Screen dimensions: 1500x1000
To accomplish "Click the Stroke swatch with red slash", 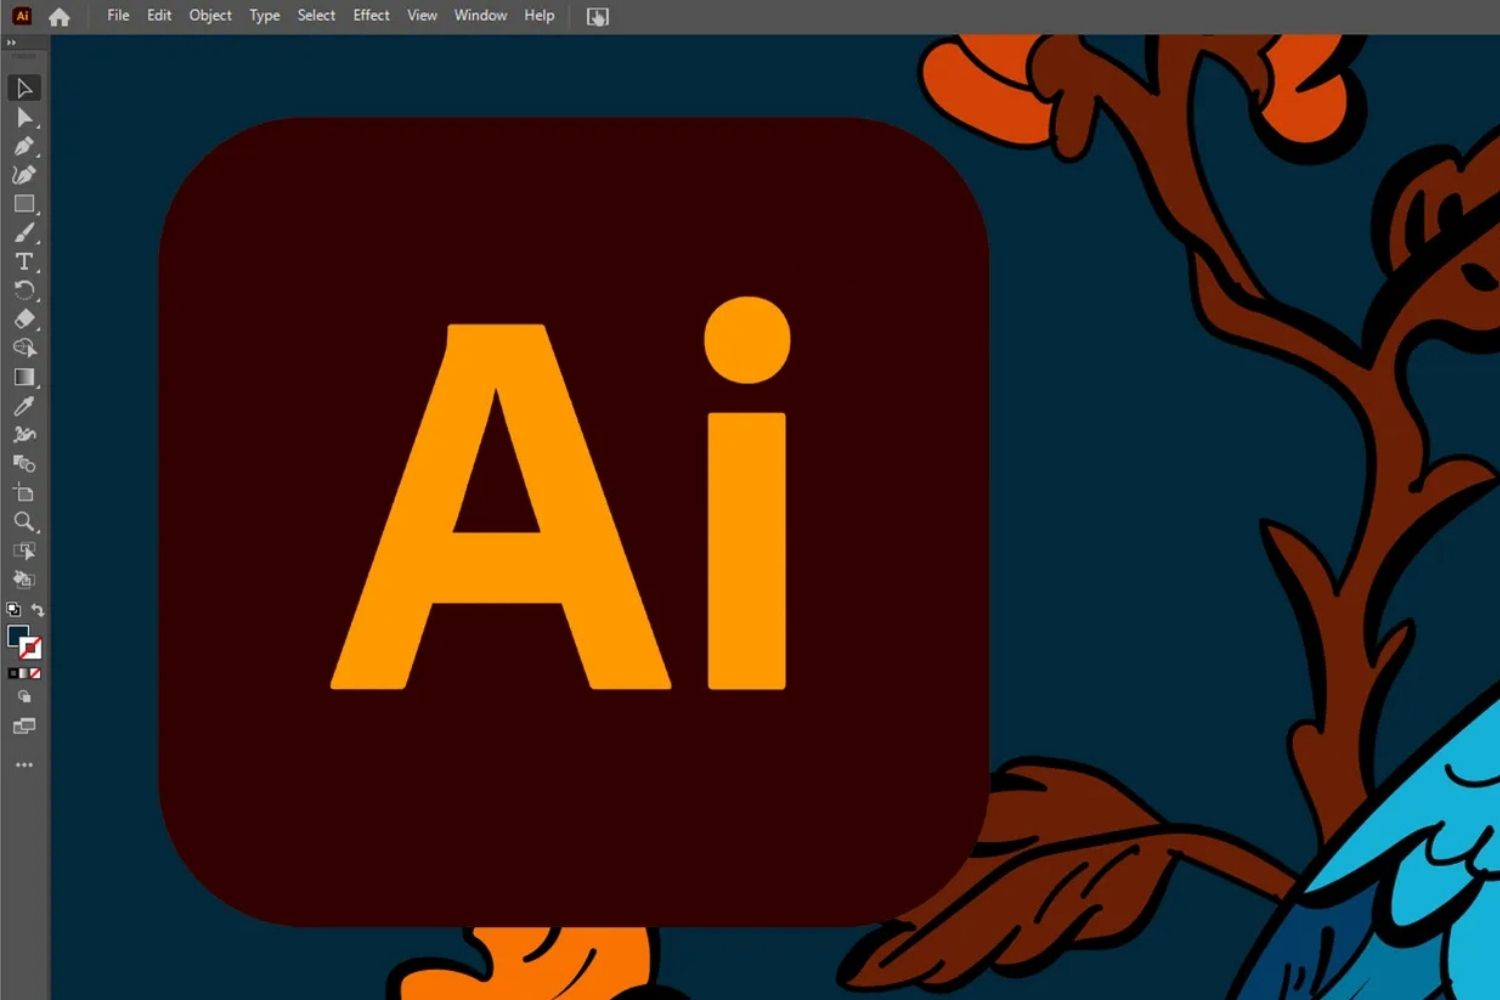I will click(x=32, y=649).
